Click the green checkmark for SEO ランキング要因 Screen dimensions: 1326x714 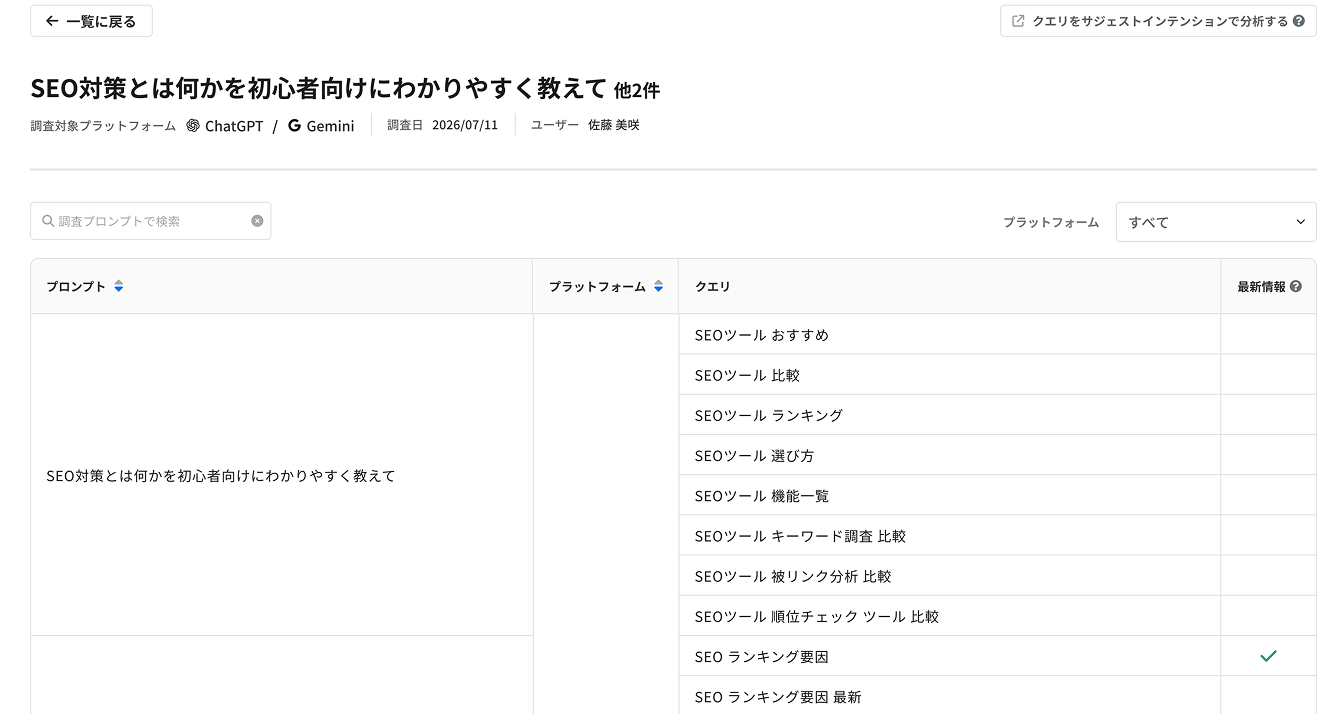coord(1268,656)
